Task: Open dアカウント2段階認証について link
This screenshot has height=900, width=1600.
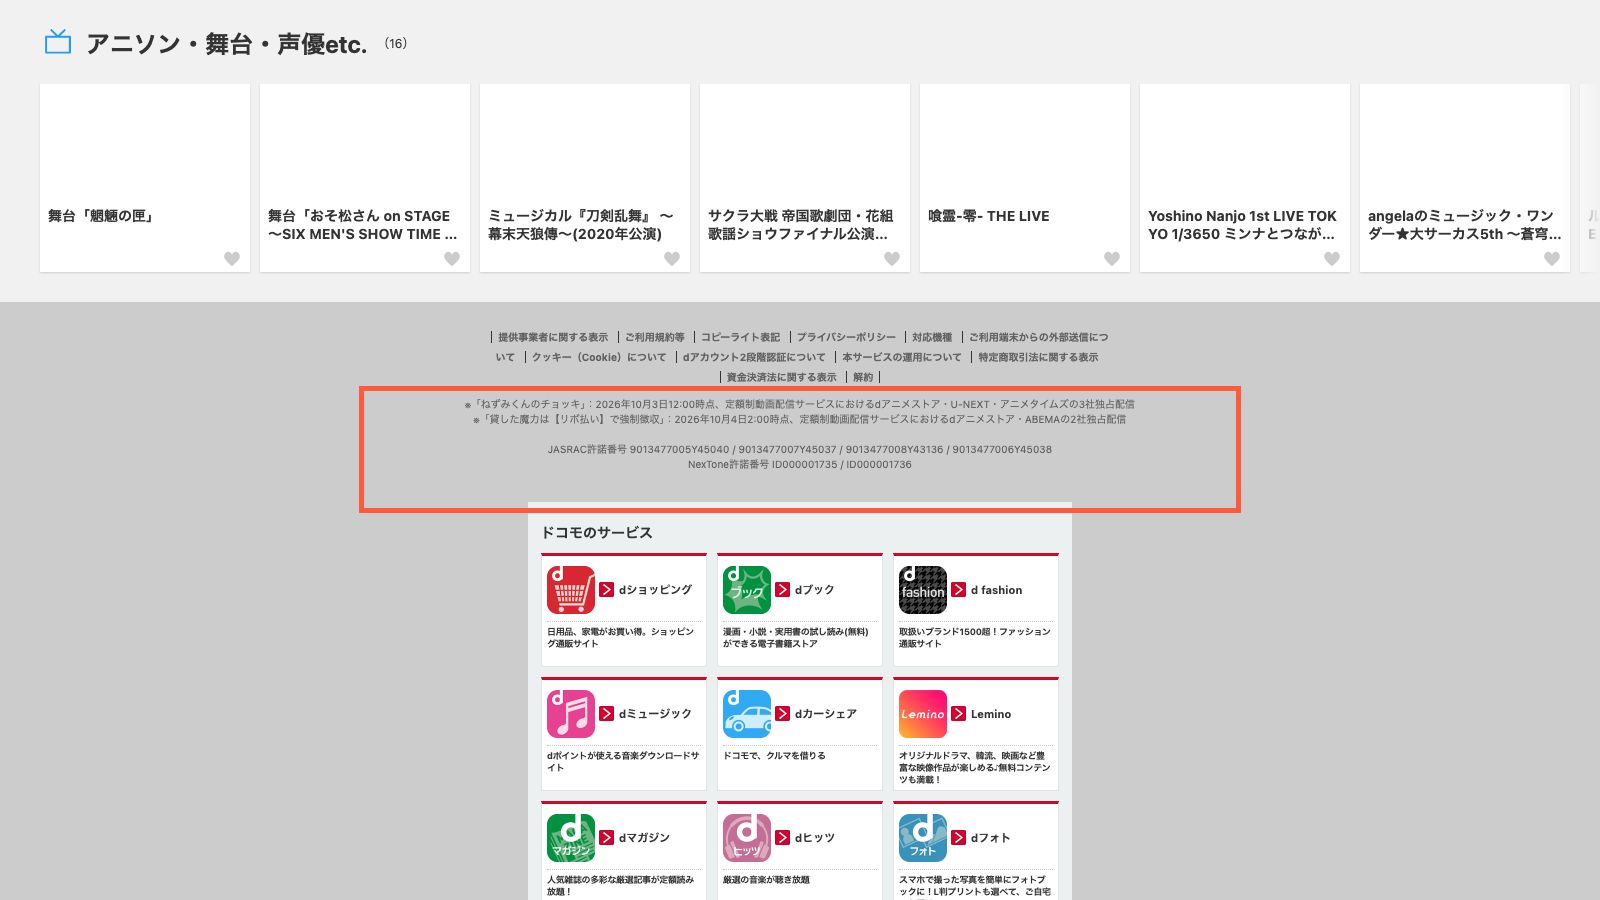Action: coord(754,358)
